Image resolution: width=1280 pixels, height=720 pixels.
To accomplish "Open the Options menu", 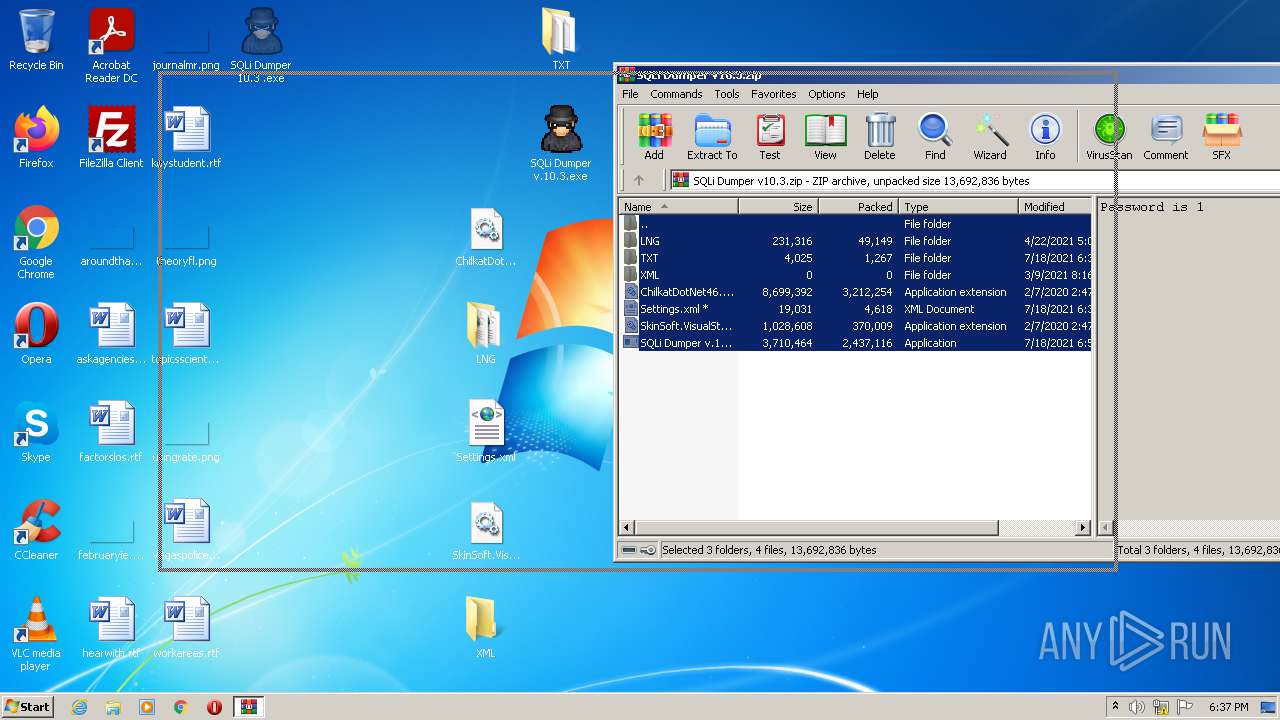I will click(827, 94).
